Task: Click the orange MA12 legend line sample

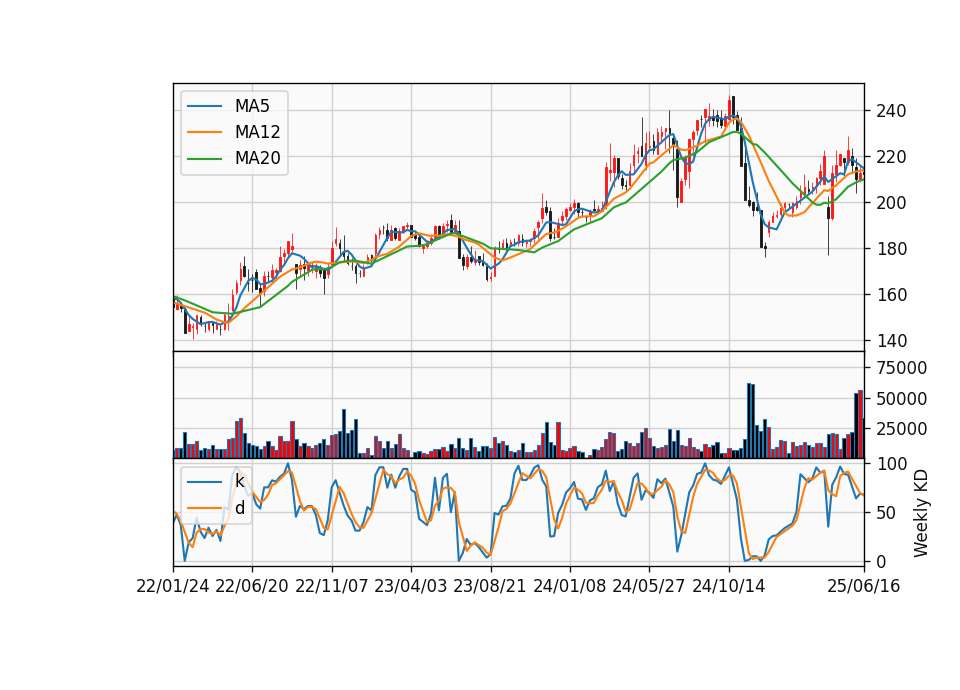Action: (204, 132)
